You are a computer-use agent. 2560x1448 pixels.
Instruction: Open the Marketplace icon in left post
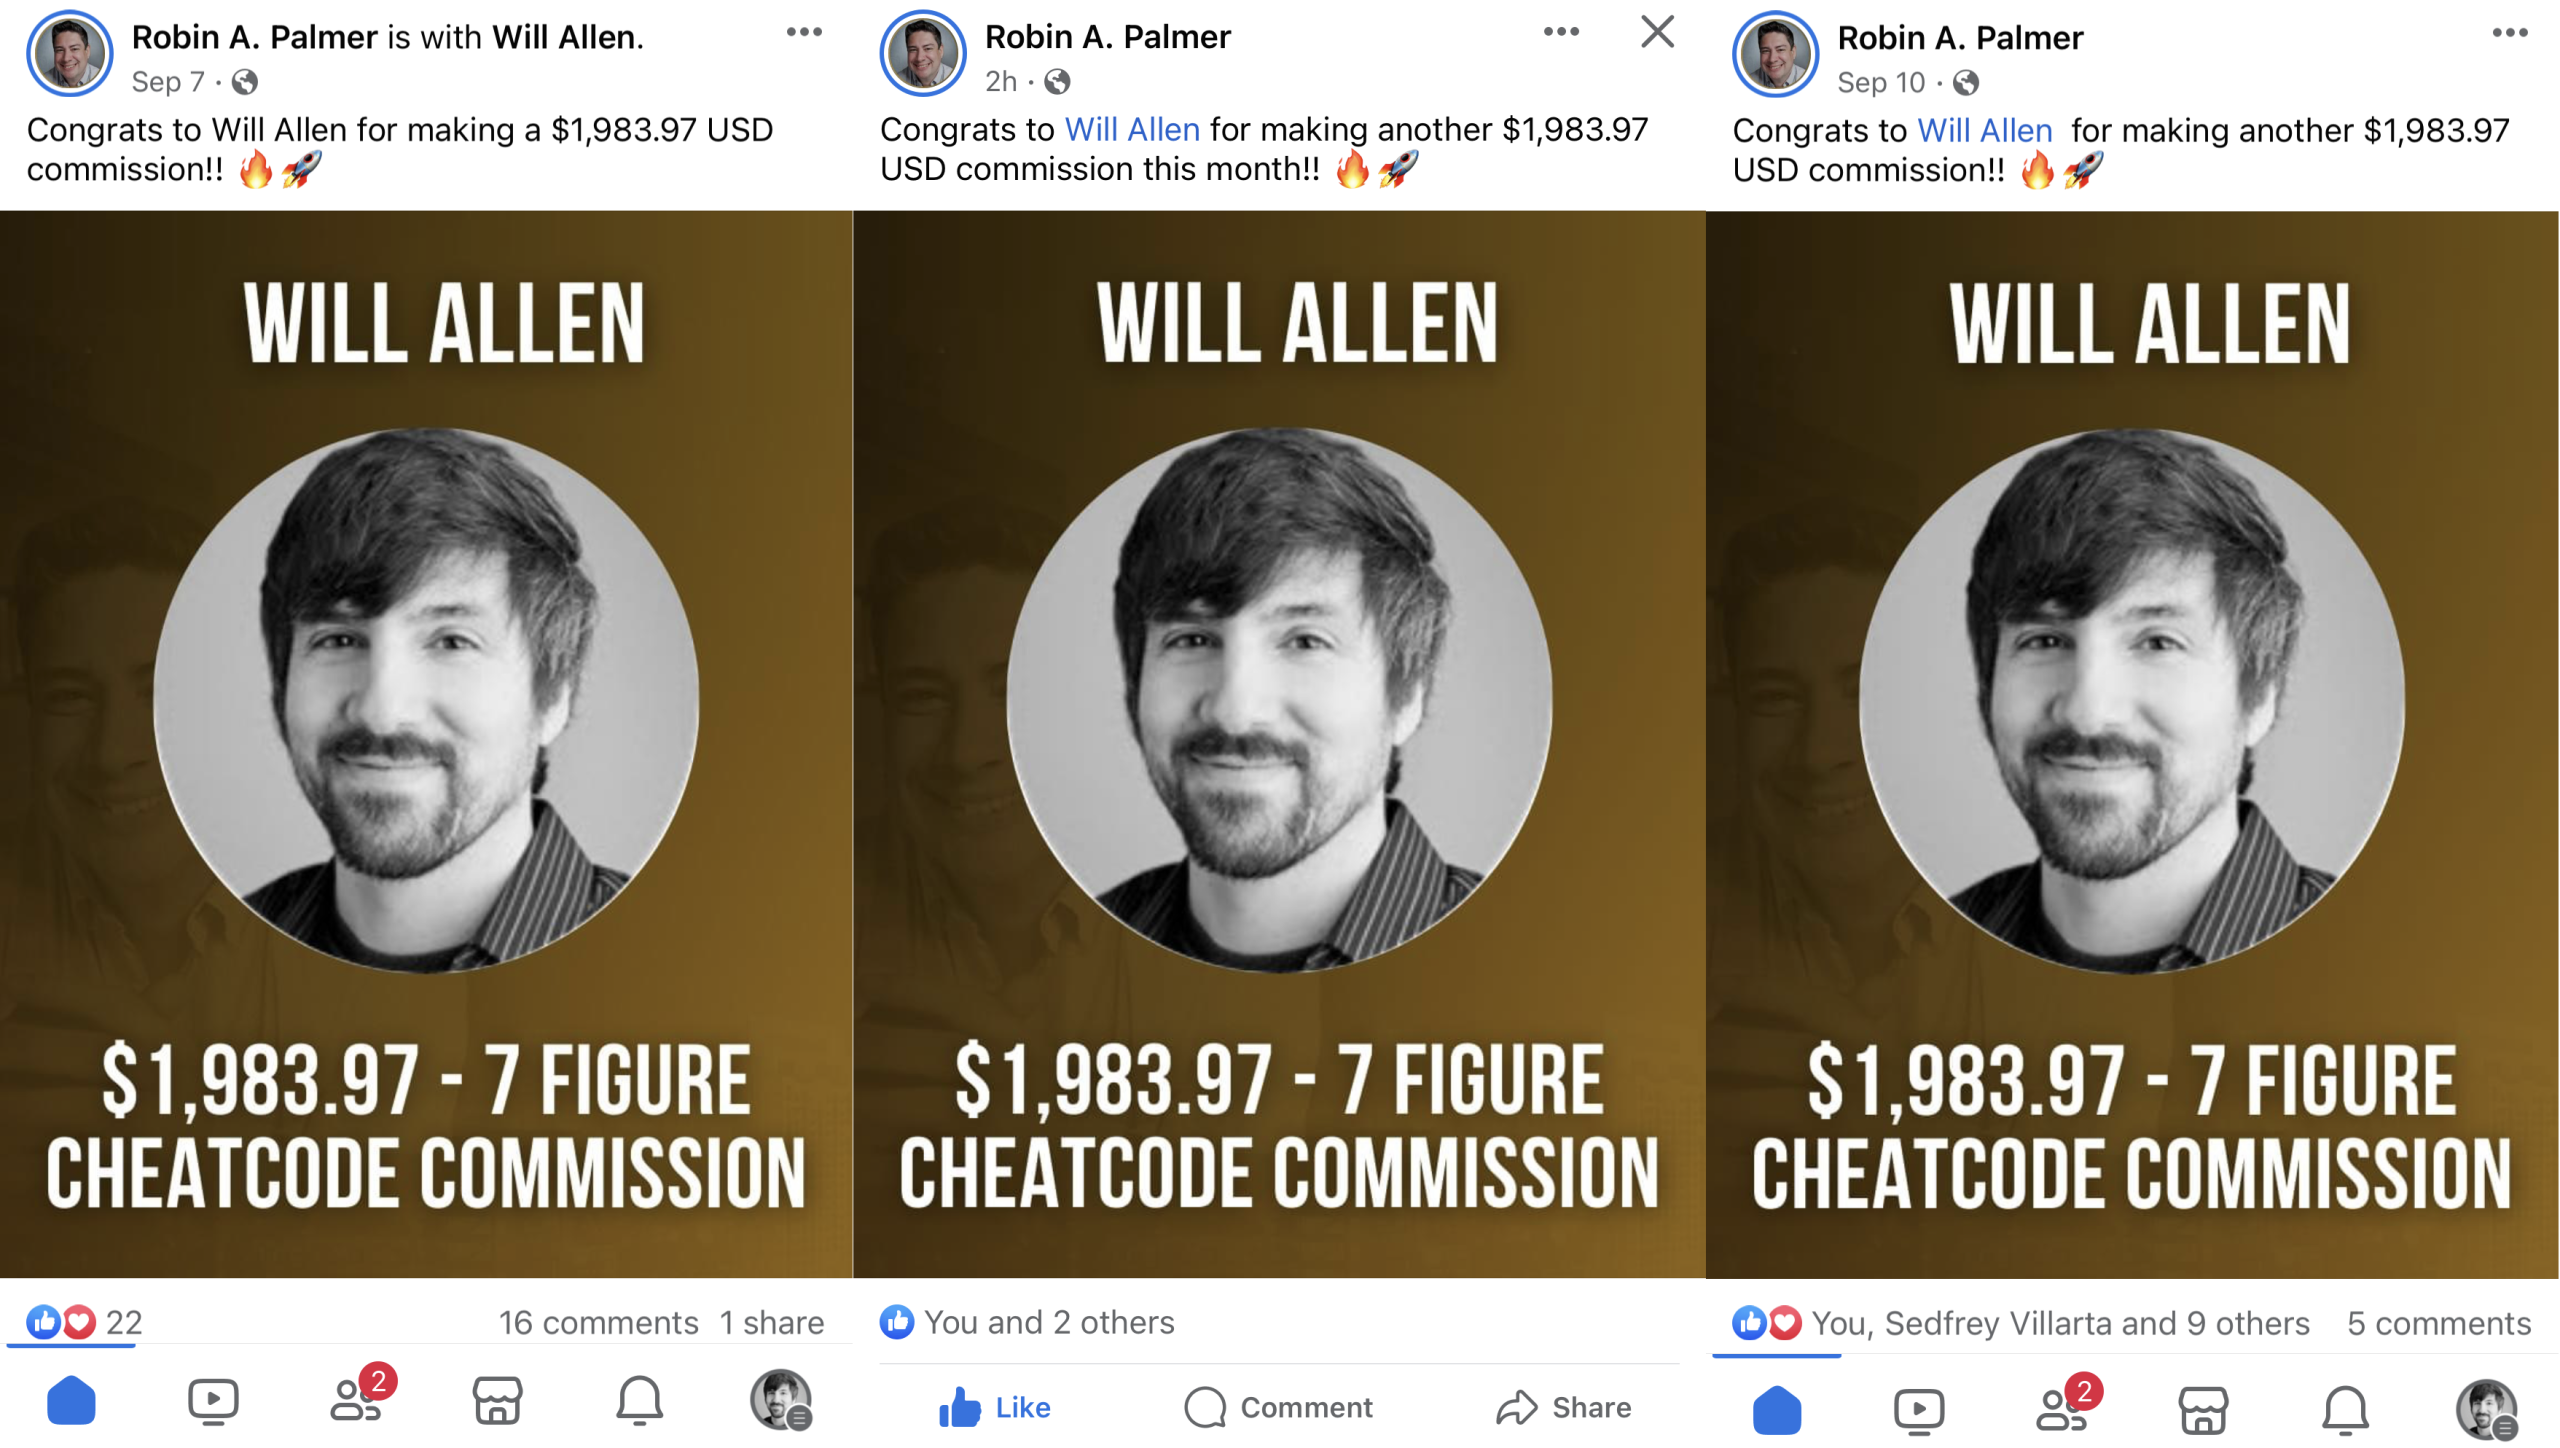click(497, 1401)
